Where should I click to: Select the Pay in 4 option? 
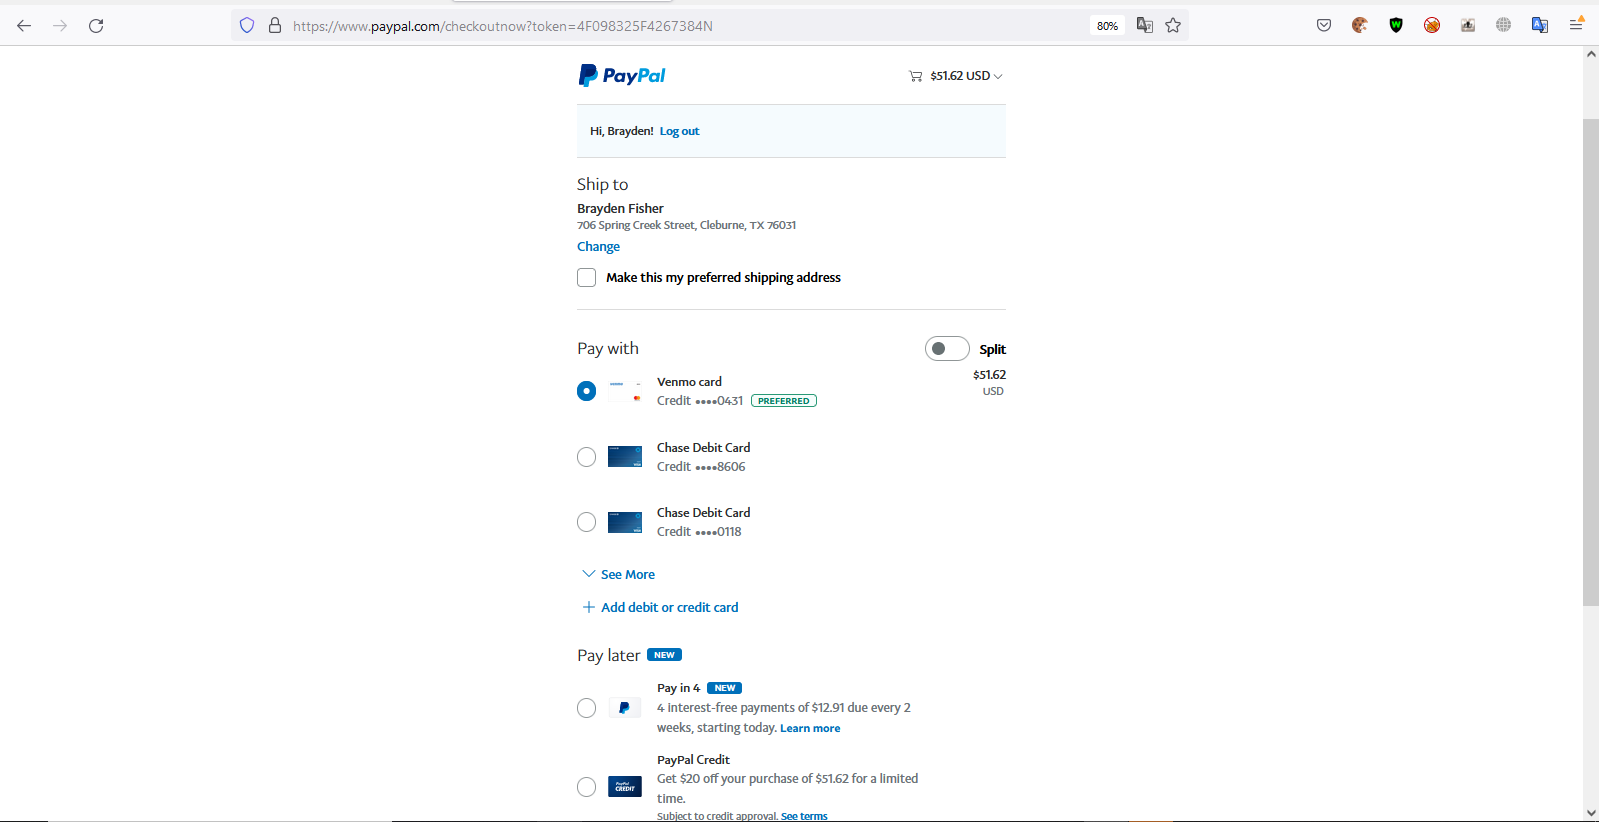[x=587, y=708]
